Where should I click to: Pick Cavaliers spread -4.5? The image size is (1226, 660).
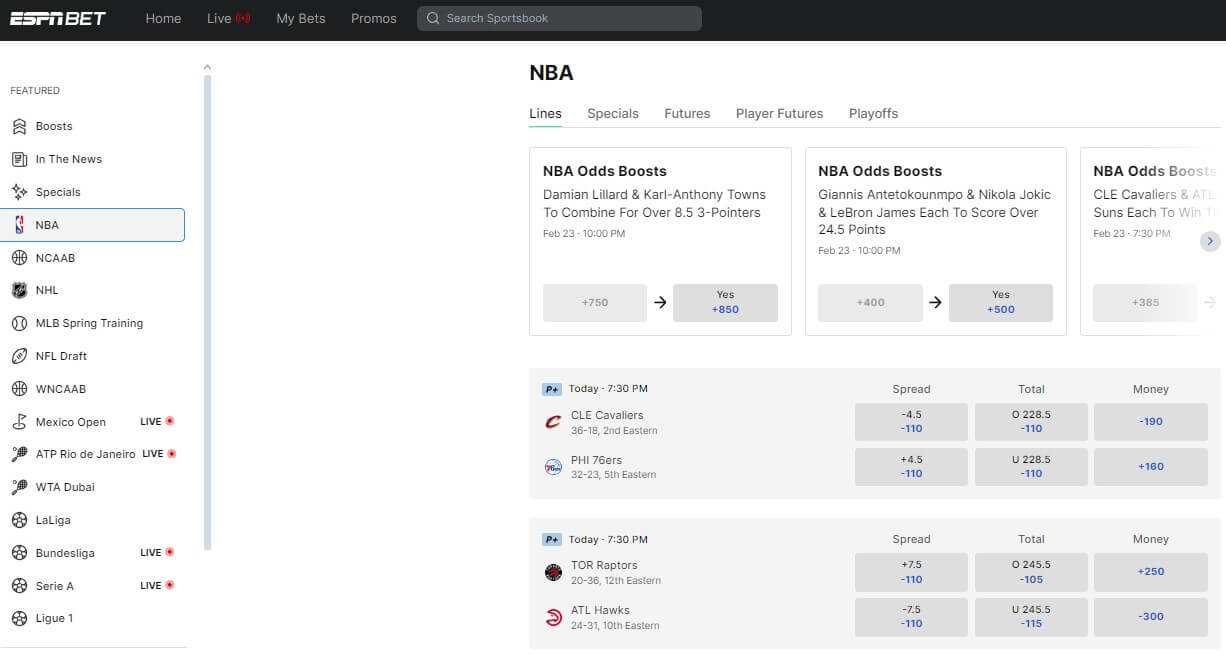(911, 422)
